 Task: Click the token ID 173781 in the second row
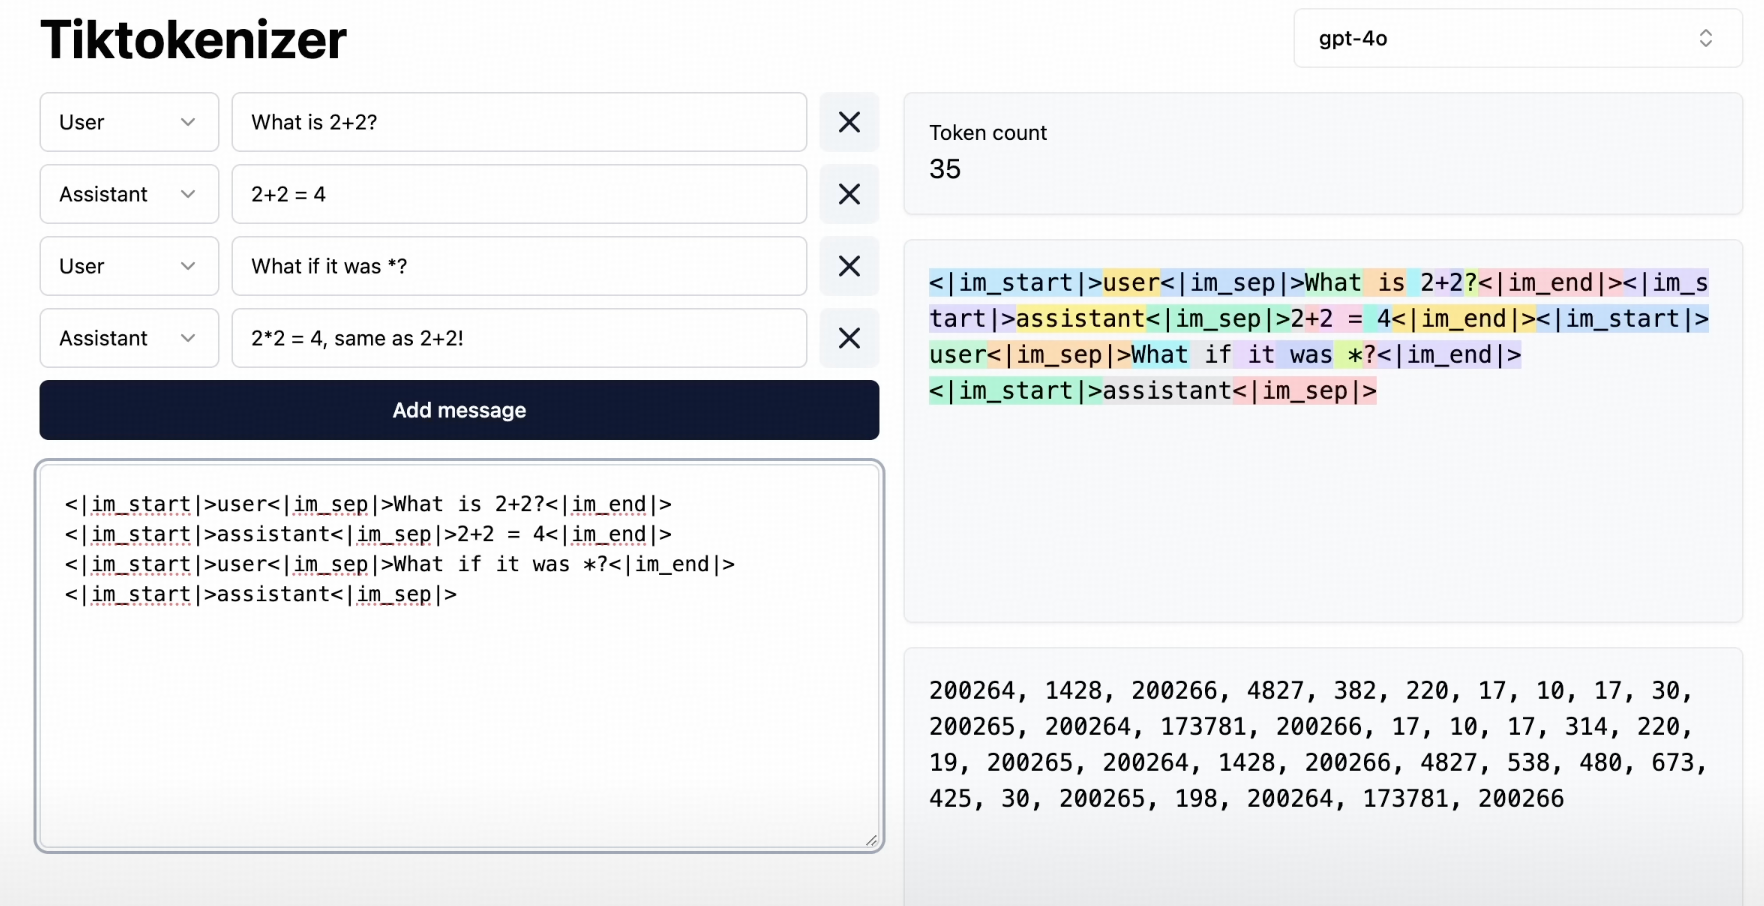1204,727
